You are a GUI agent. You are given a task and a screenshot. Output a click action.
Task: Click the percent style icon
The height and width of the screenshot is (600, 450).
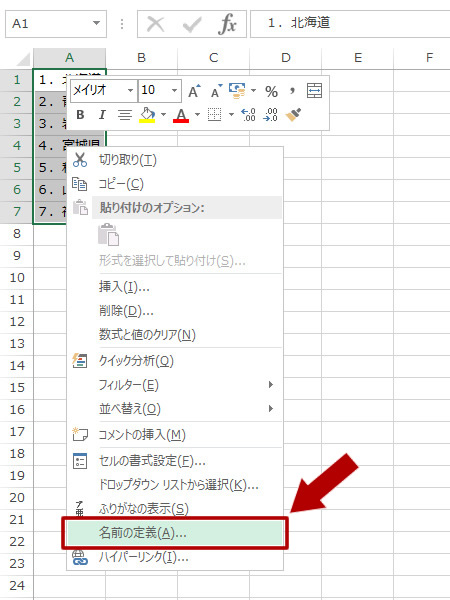coord(271,91)
